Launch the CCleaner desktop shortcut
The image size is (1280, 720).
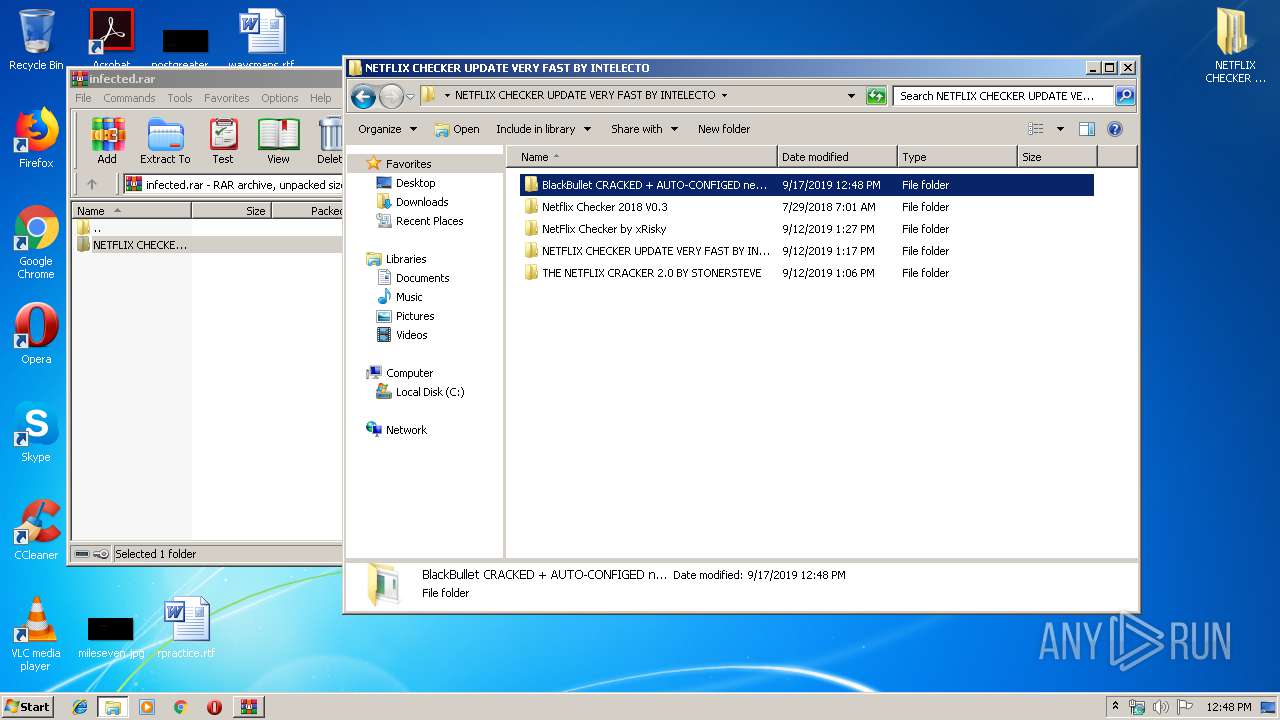(x=36, y=530)
